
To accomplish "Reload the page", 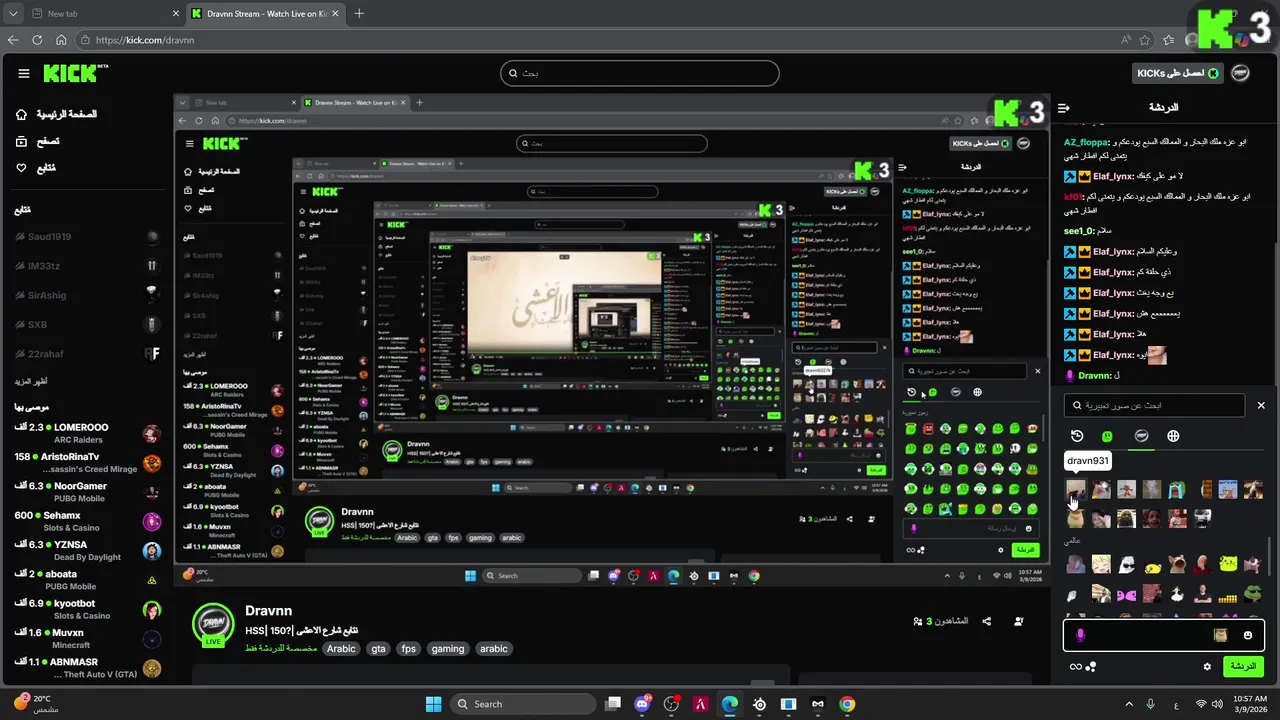I will (x=37, y=40).
